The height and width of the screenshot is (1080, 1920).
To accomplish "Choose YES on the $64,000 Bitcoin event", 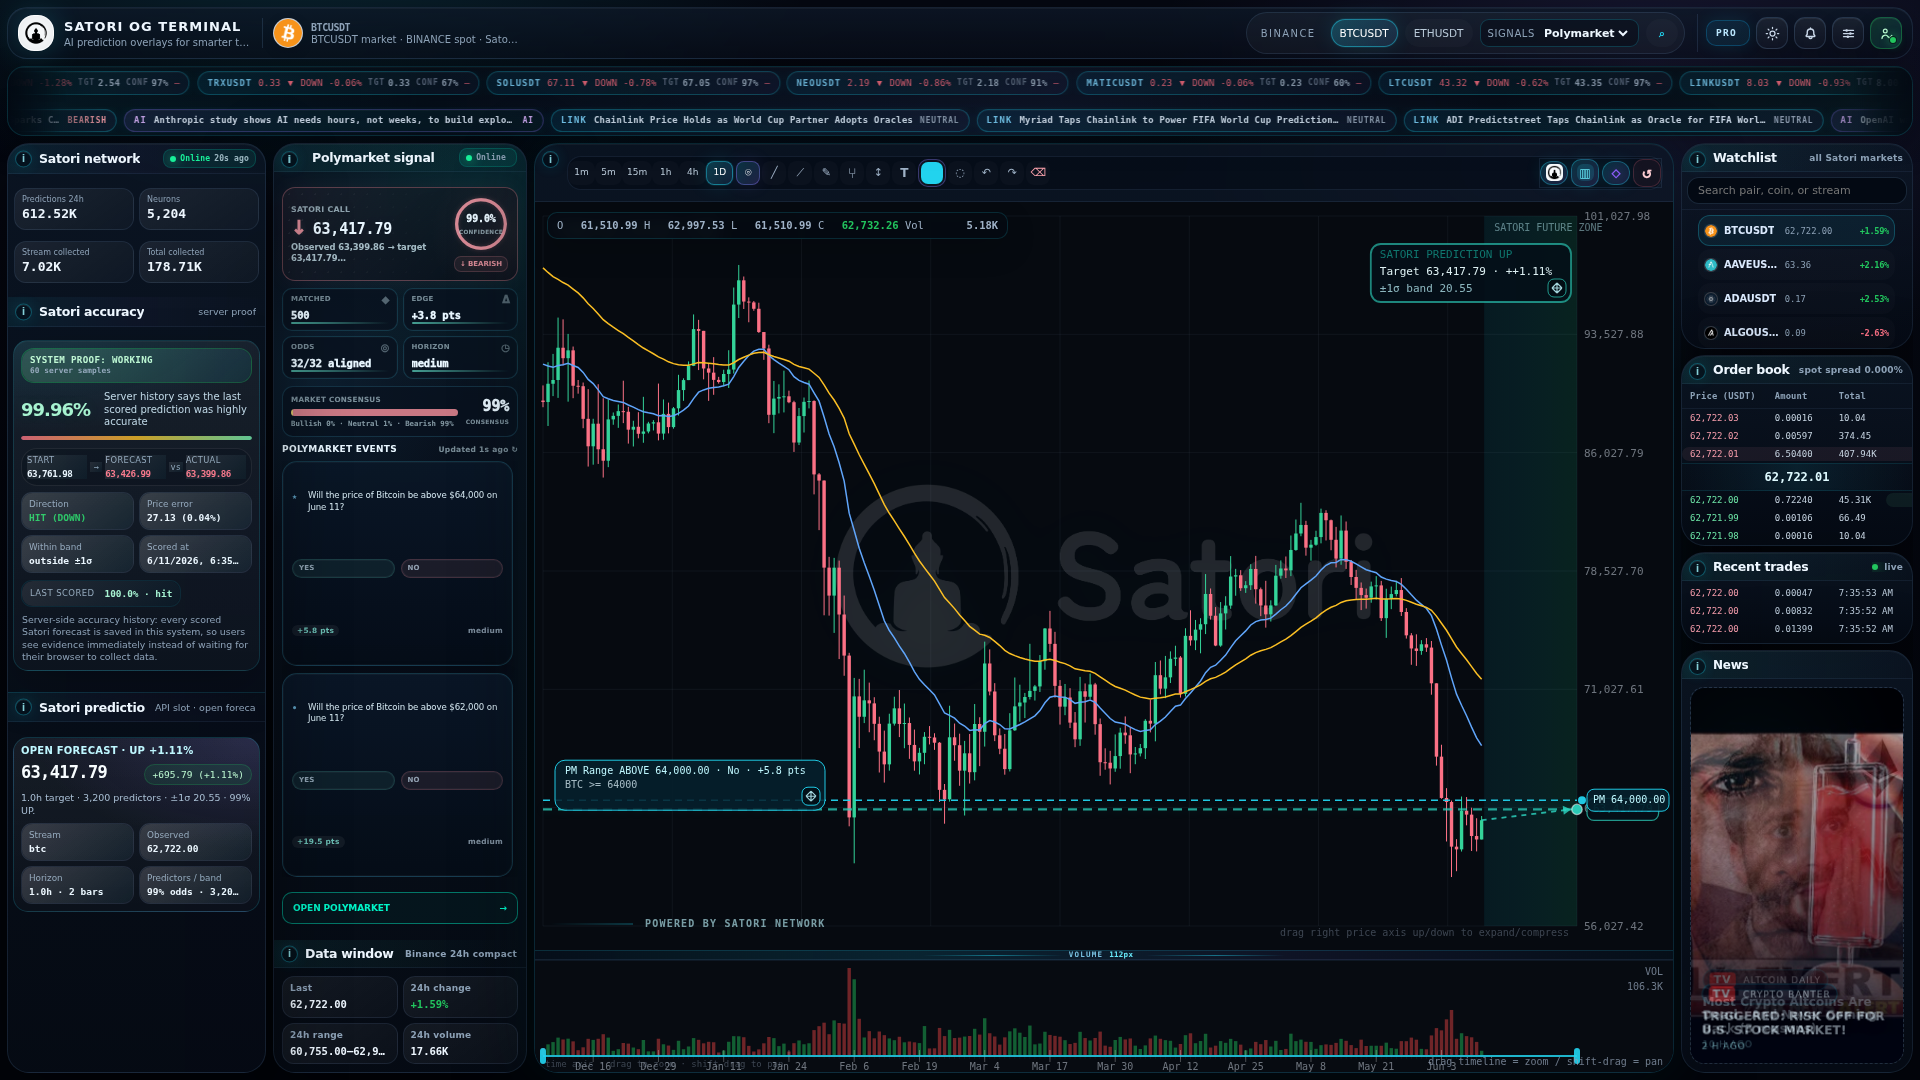I will (x=343, y=568).
